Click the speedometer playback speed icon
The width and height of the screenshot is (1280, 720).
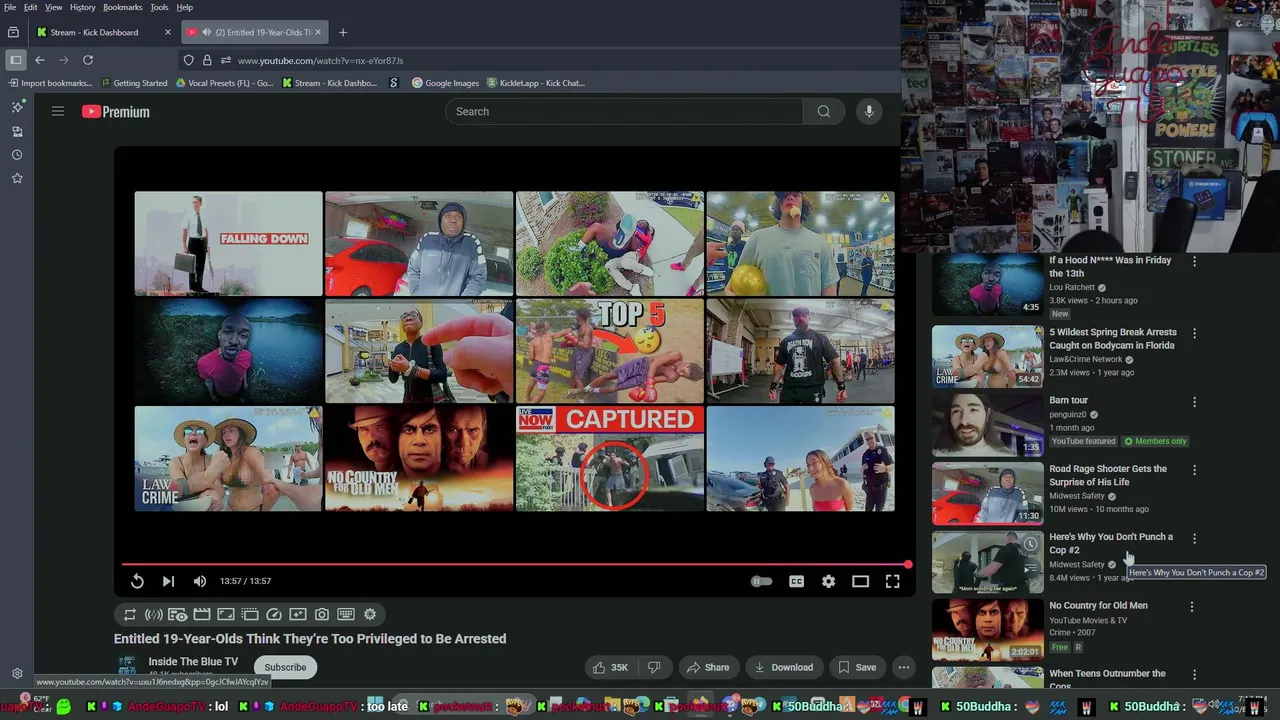(274, 615)
